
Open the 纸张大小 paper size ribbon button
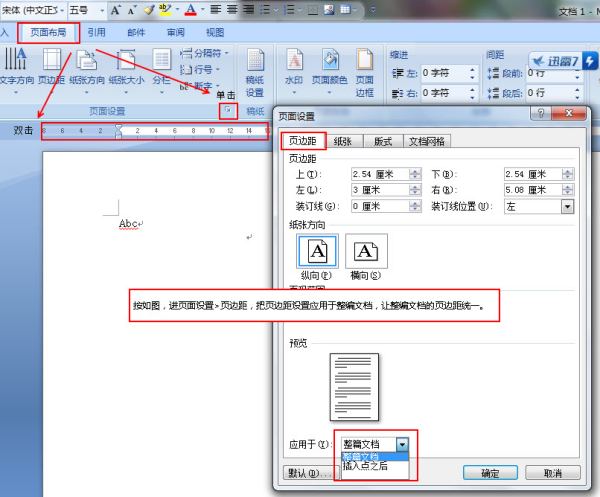click(127, 69)
